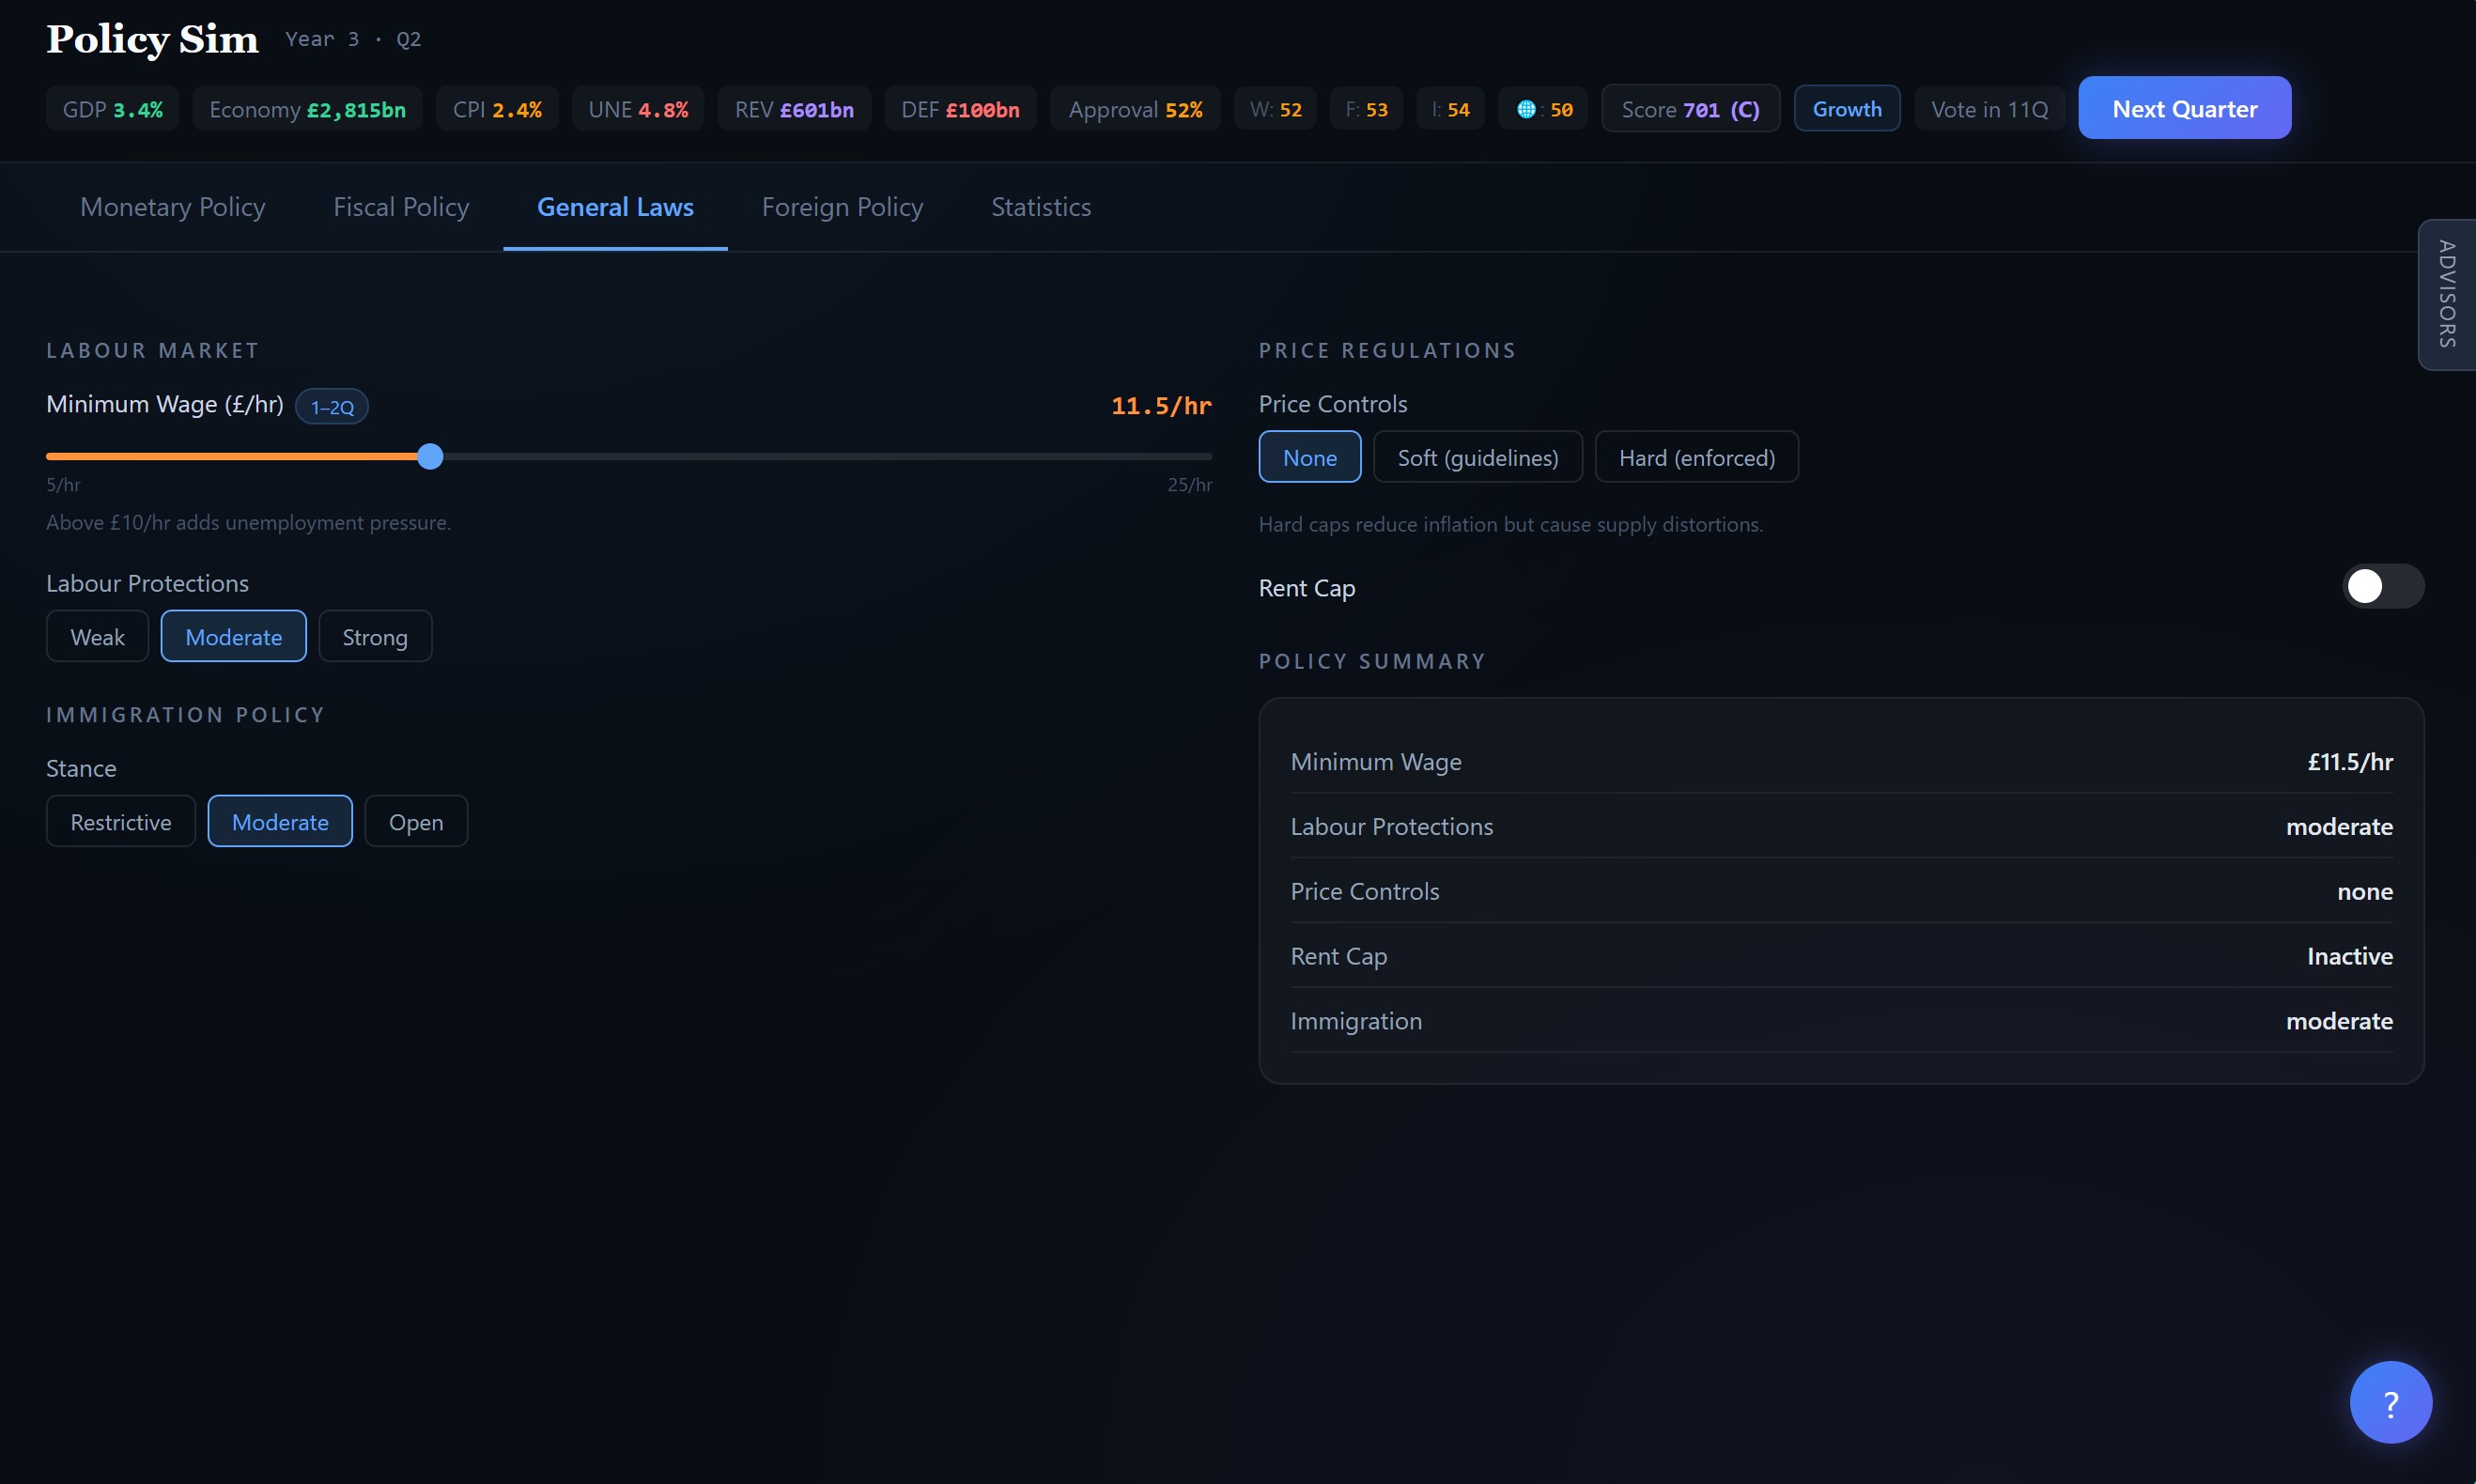Viewport: 2476px width, 1484px height.
Task: Click the minimum wage slider handle
Action: [x=430, y=457]
